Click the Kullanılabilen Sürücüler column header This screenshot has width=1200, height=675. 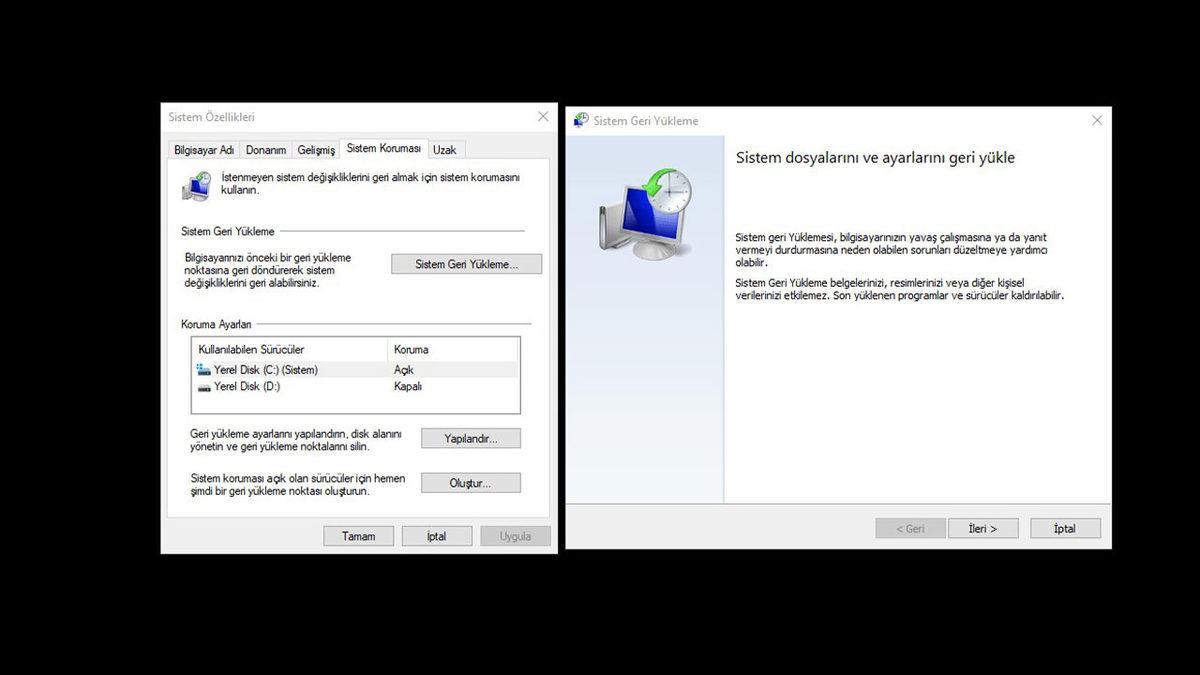point(253,349)
